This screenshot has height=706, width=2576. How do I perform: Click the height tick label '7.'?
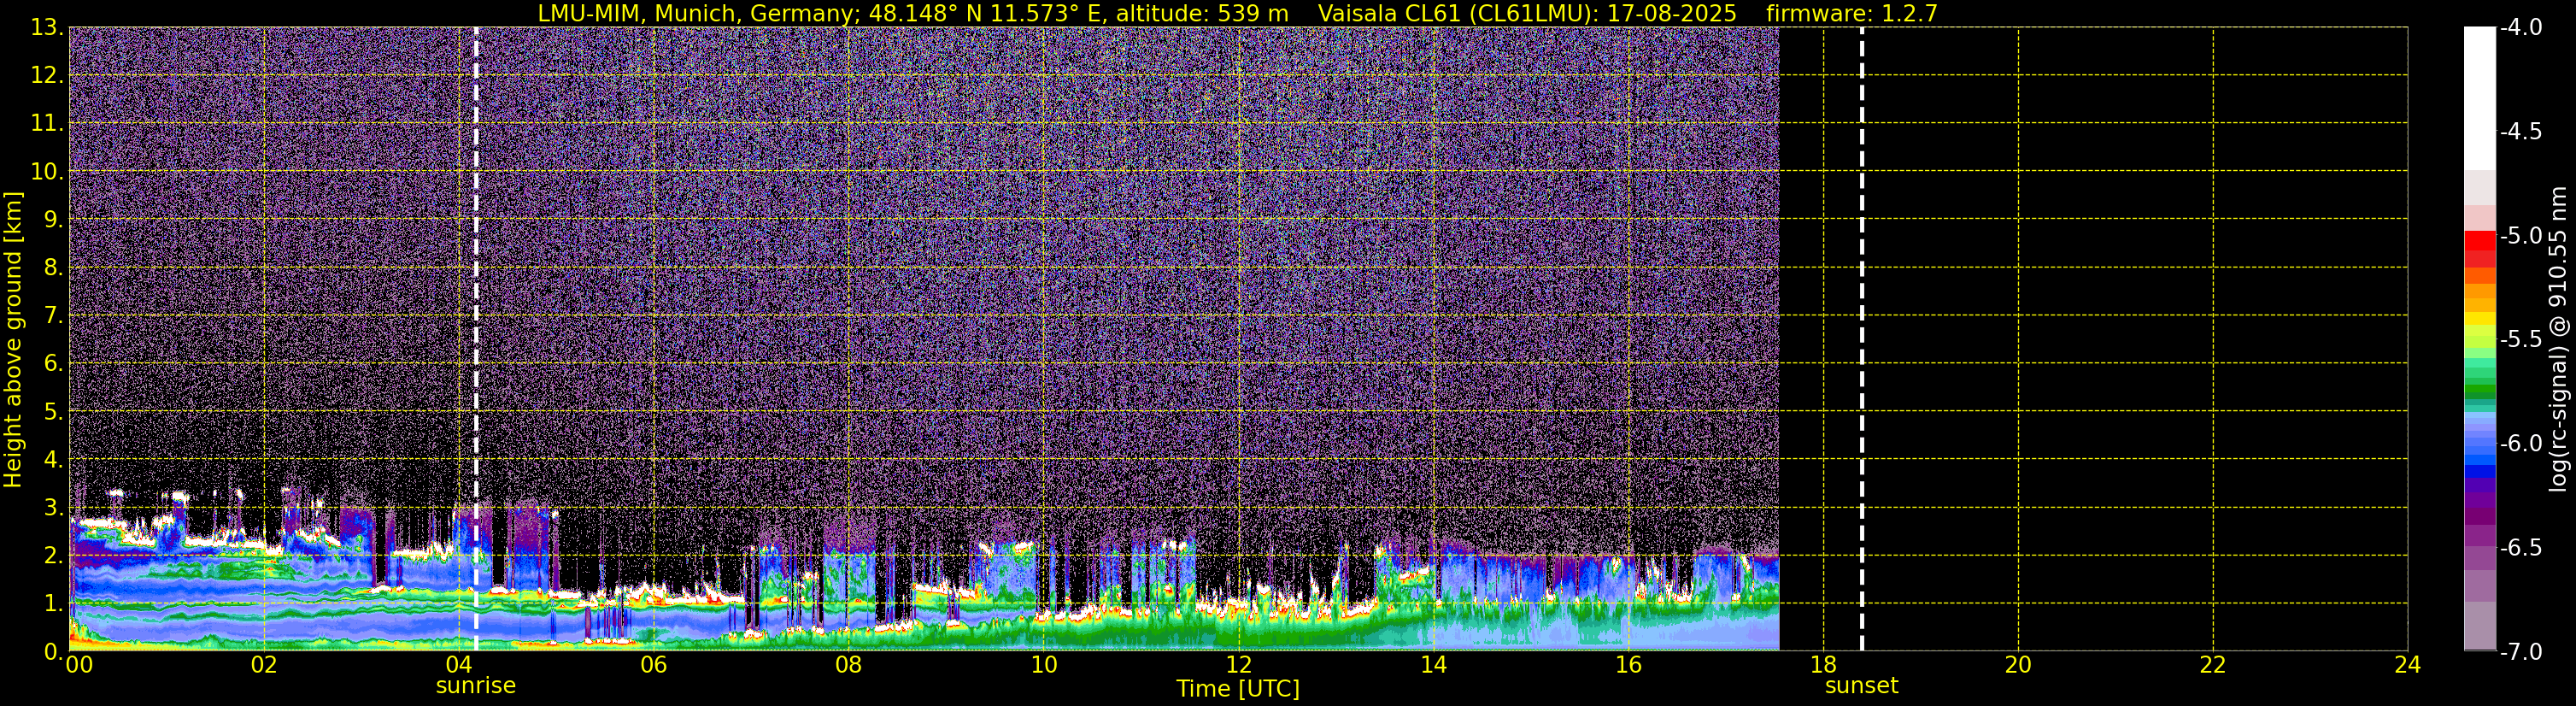coord(54,316)
